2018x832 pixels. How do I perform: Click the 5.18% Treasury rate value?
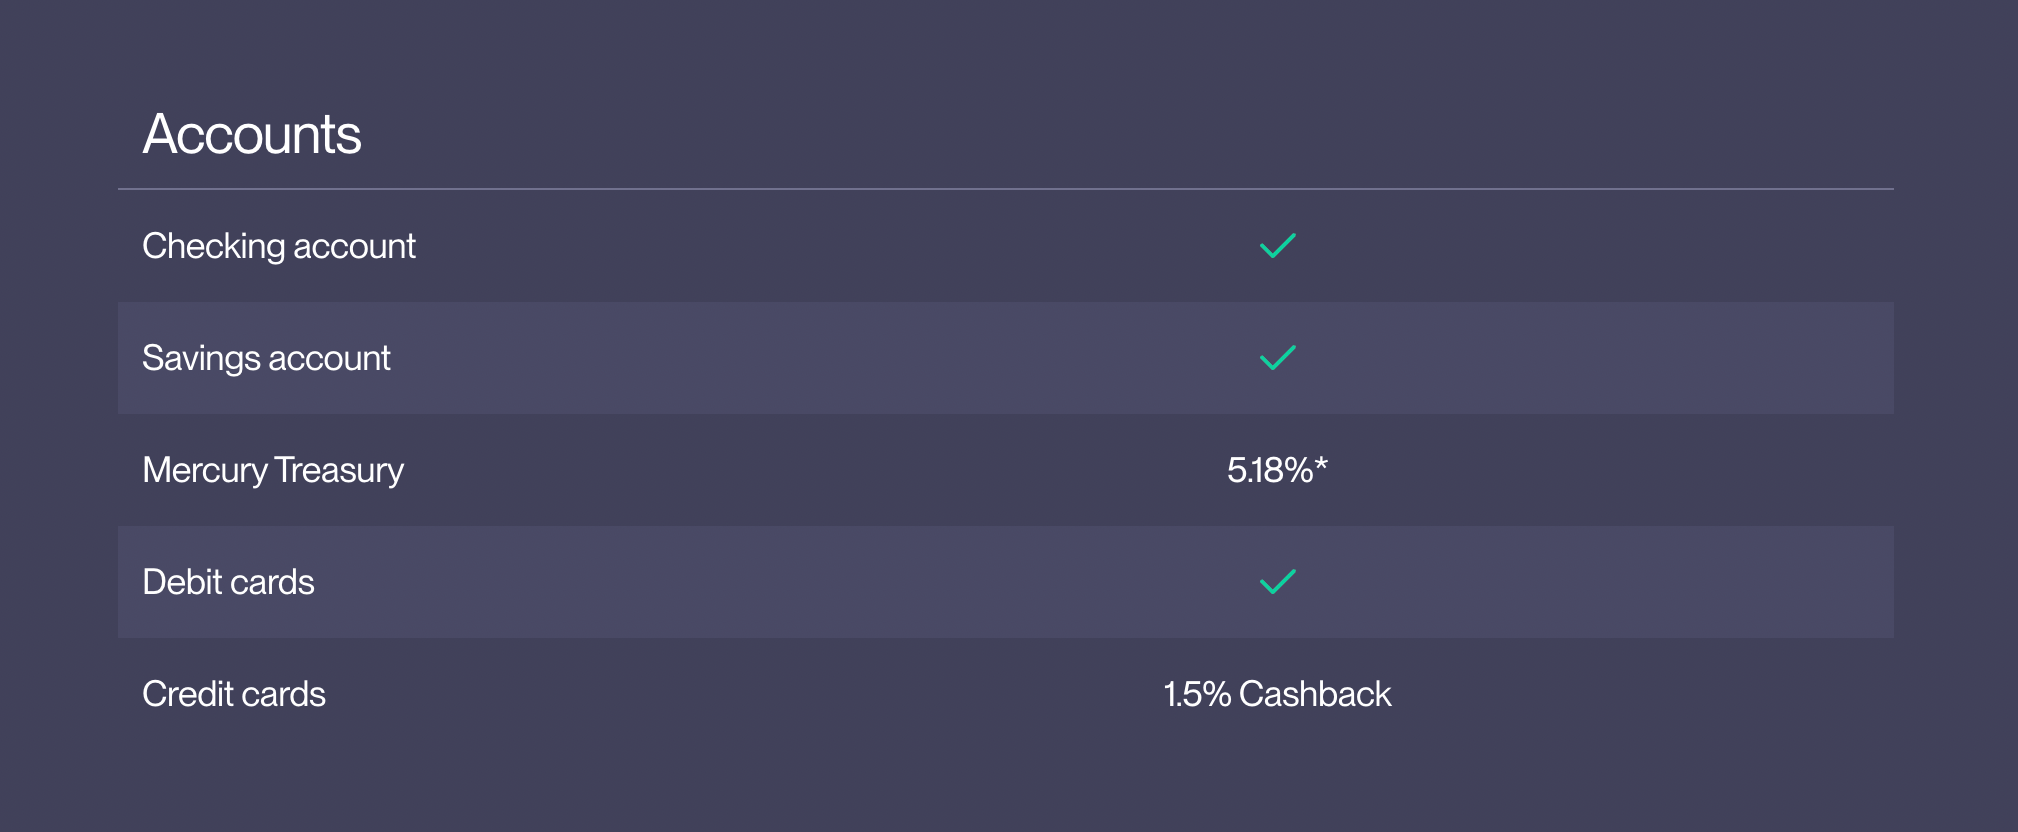(x=1269, y=470)
